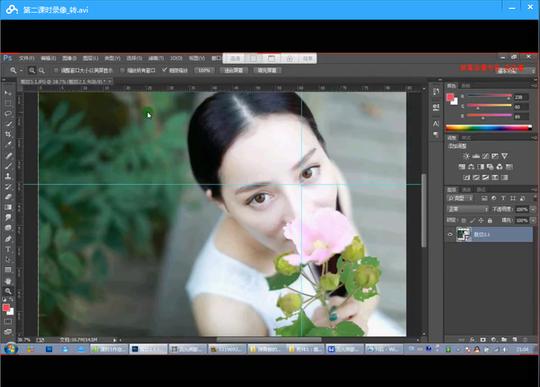Add a Vibrance adjustment
This screenshot has height=387, width=540.
505,156
